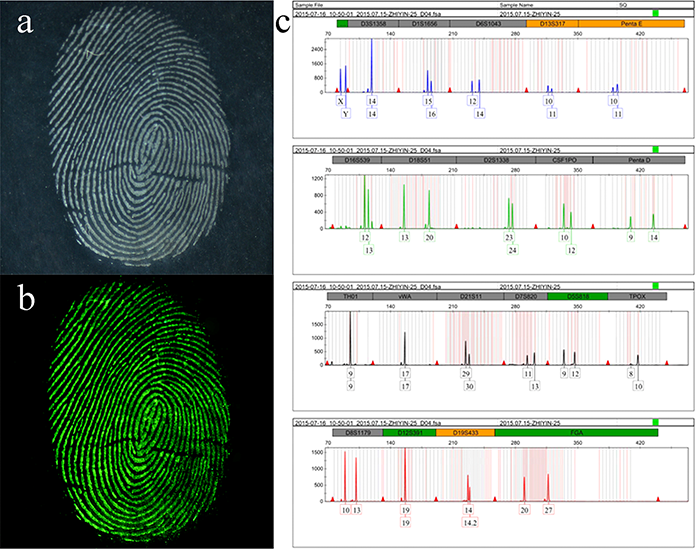Click allele label 15 under D1S1656

point(428,101)
